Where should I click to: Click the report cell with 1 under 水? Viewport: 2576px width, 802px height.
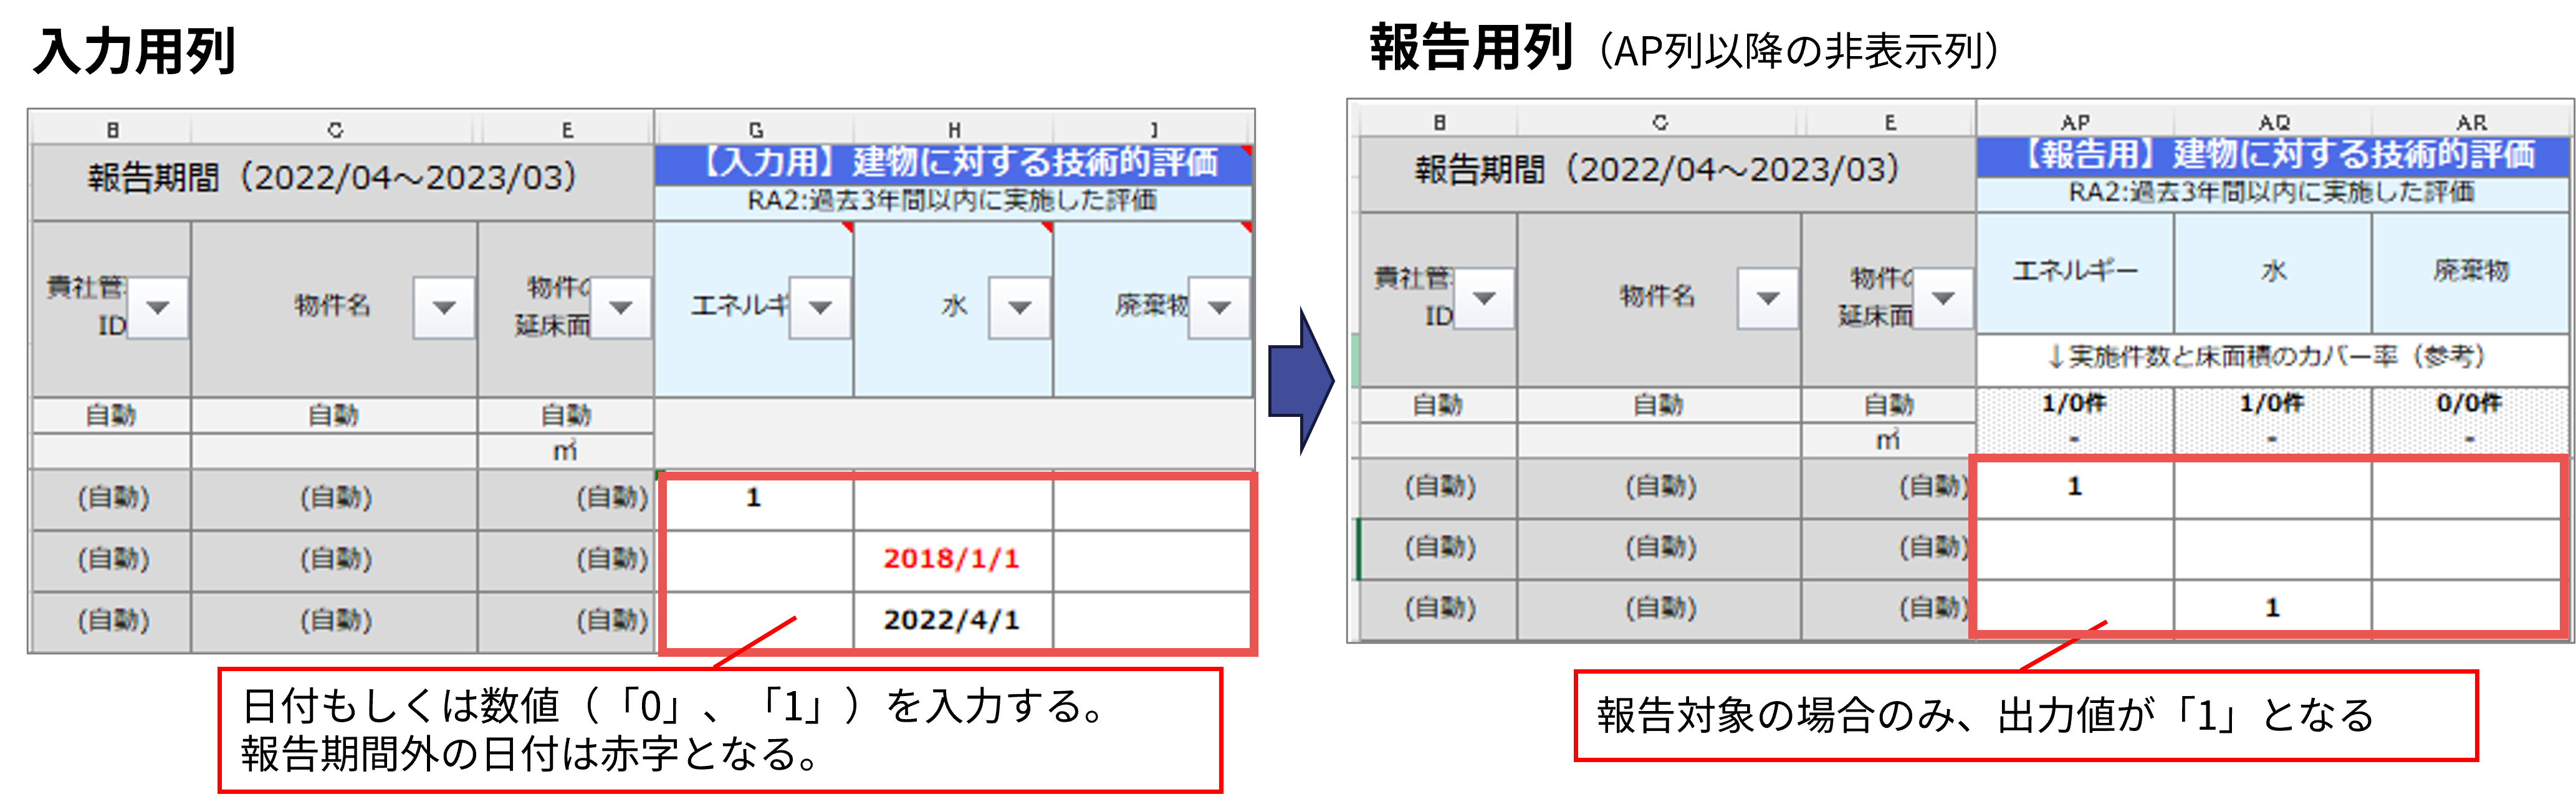2273,607
